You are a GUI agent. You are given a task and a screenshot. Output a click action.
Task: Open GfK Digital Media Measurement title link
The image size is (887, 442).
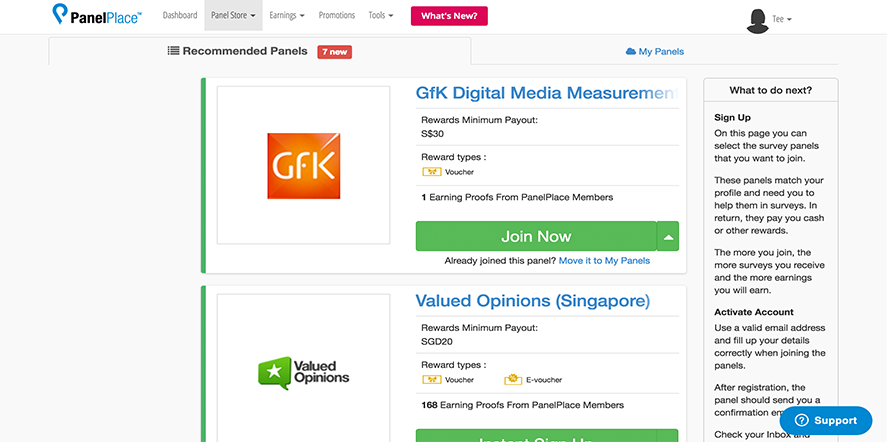(546, 93)
